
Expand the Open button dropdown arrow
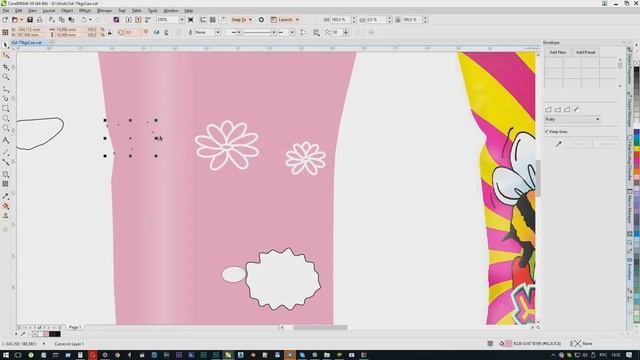[x=21, y=20]
